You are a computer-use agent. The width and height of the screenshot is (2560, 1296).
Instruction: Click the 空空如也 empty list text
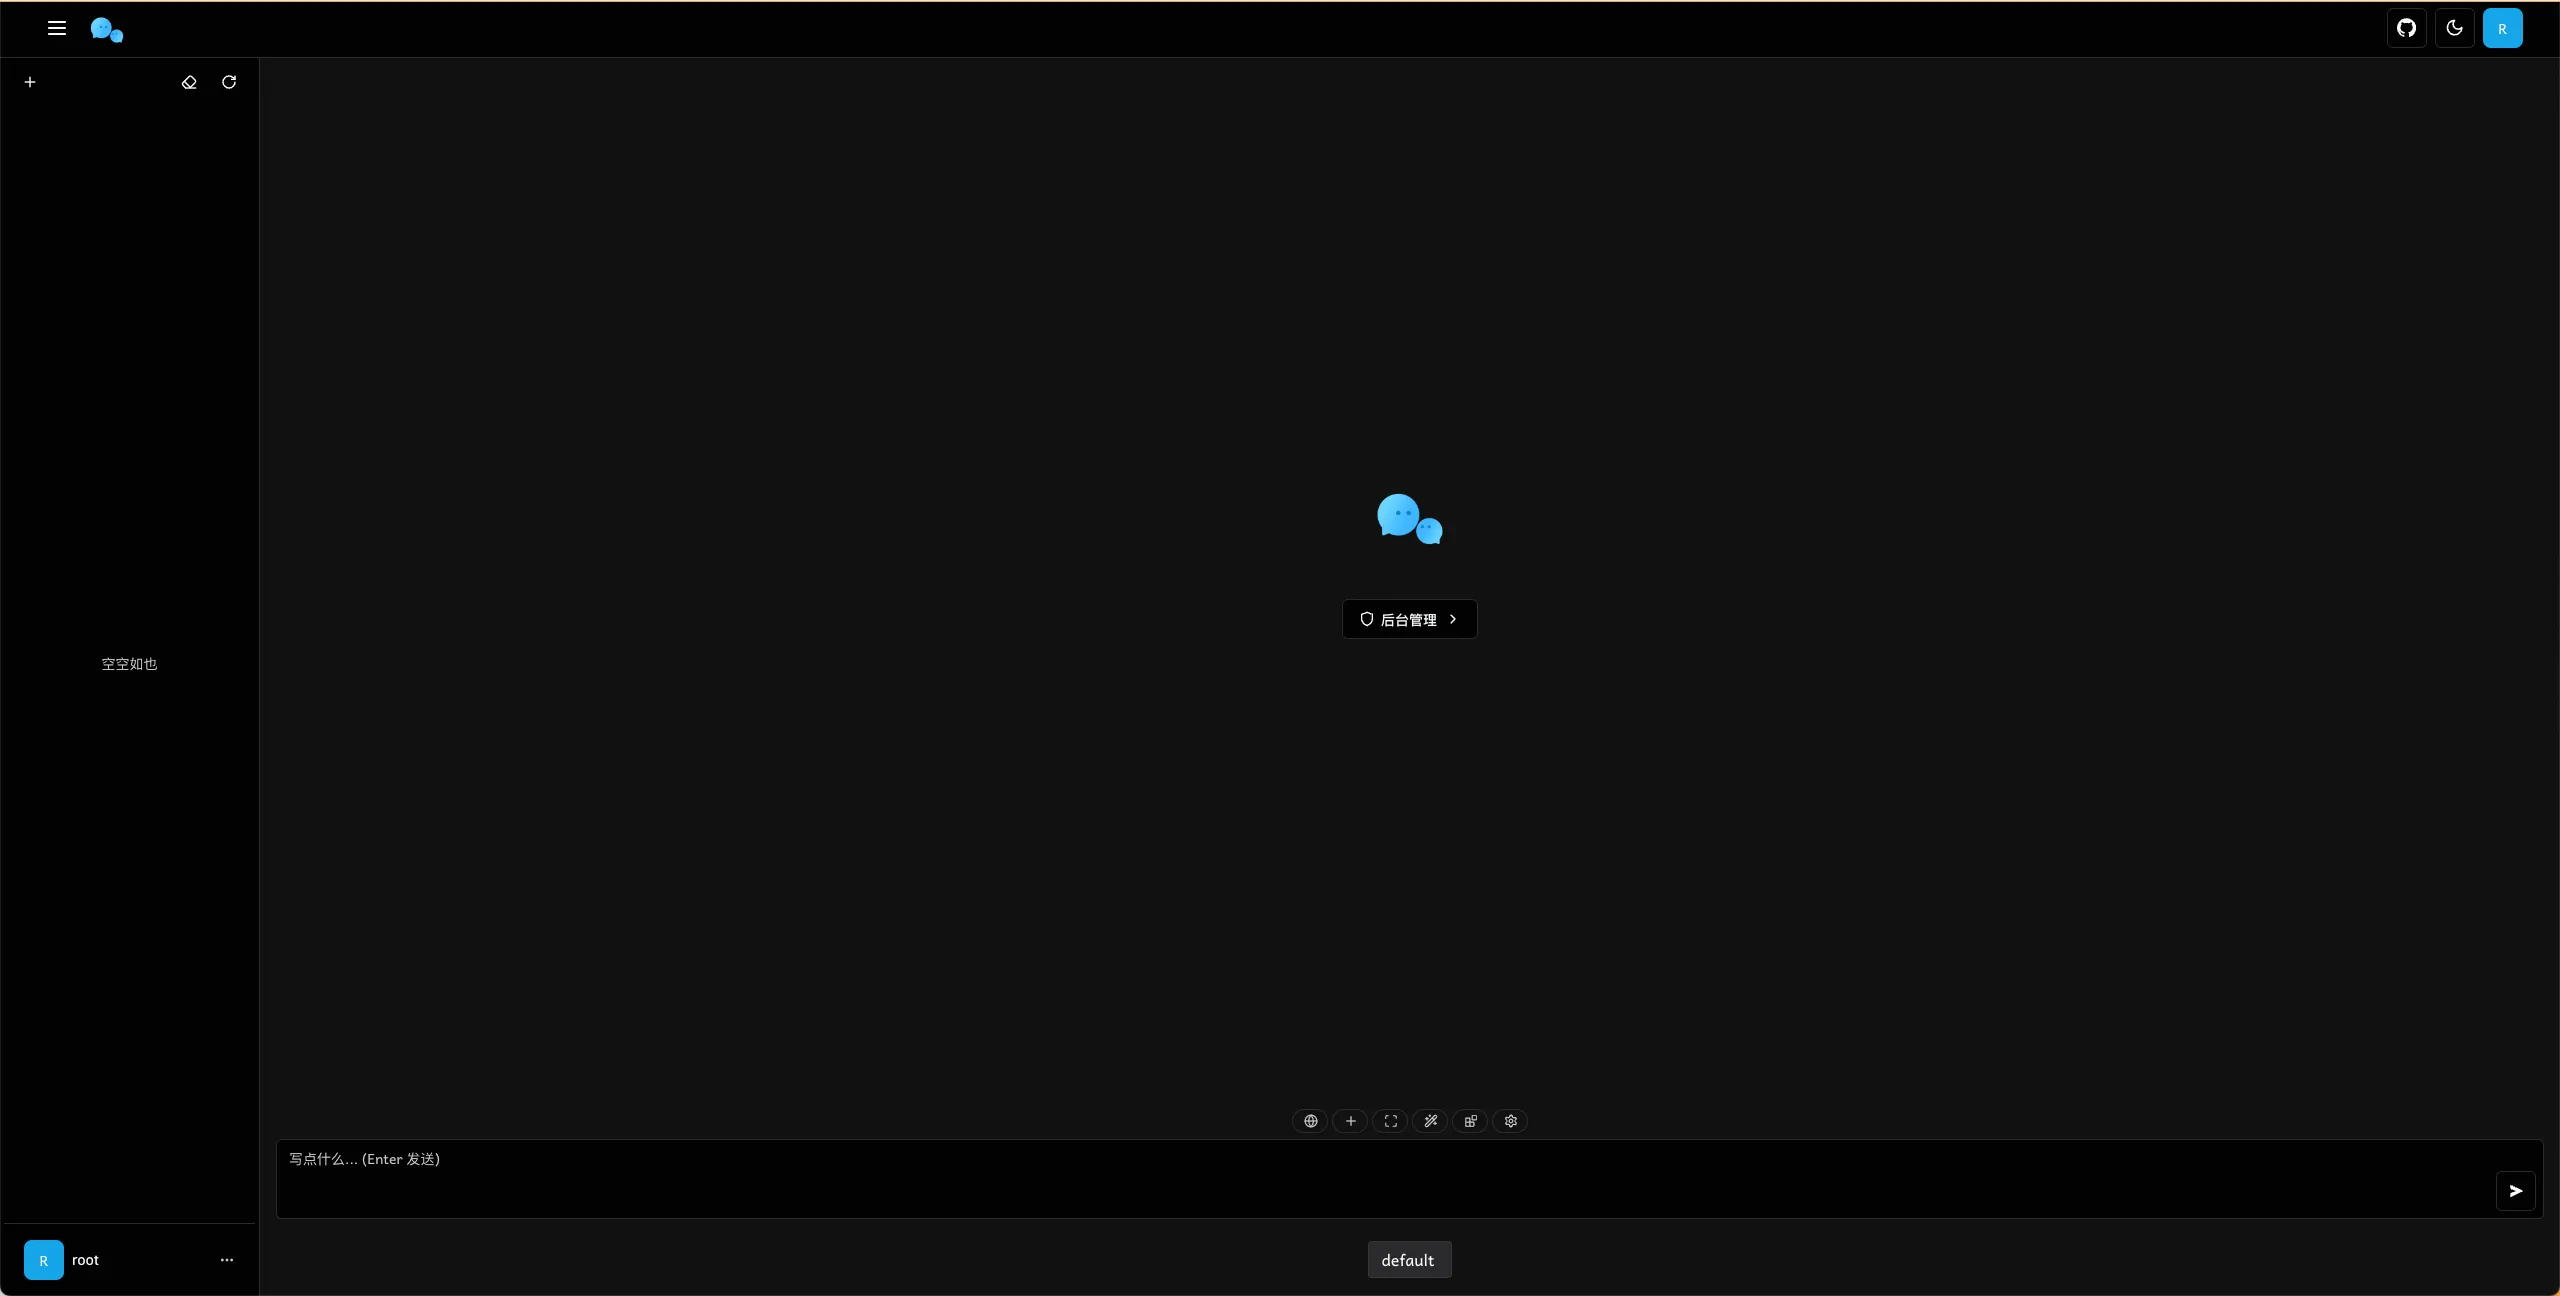[129, 664]
